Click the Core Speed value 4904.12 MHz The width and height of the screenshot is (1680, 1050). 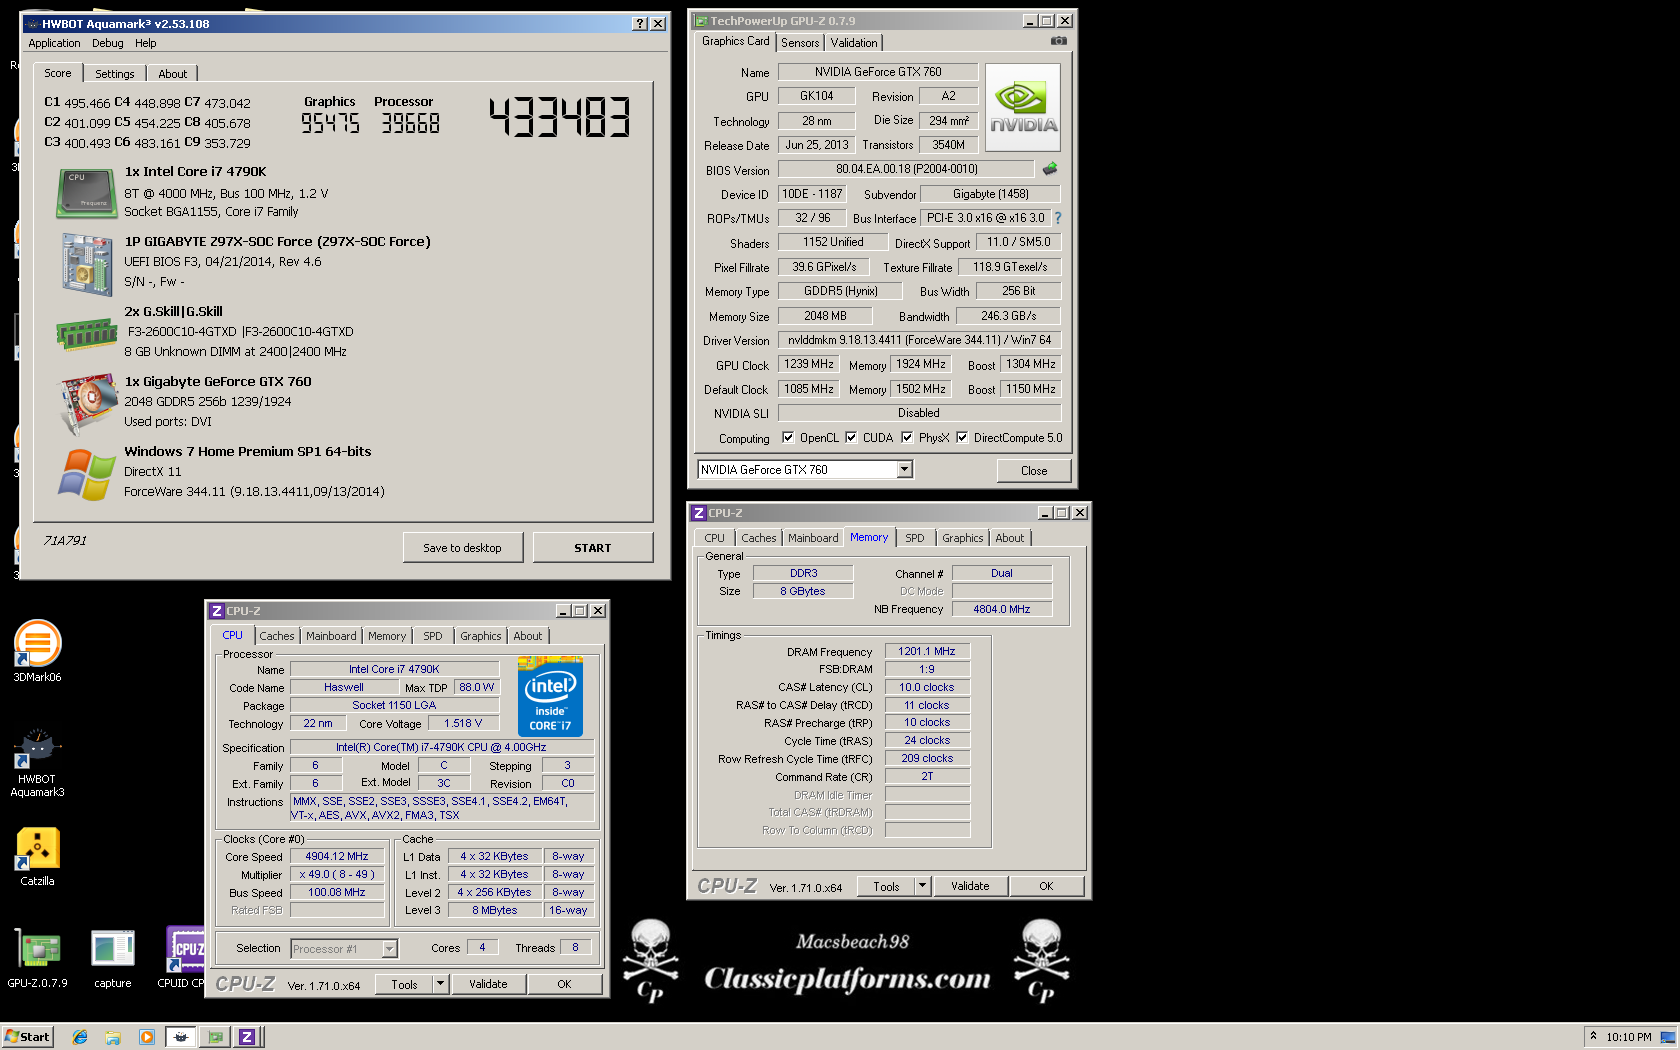click(337, 856)
